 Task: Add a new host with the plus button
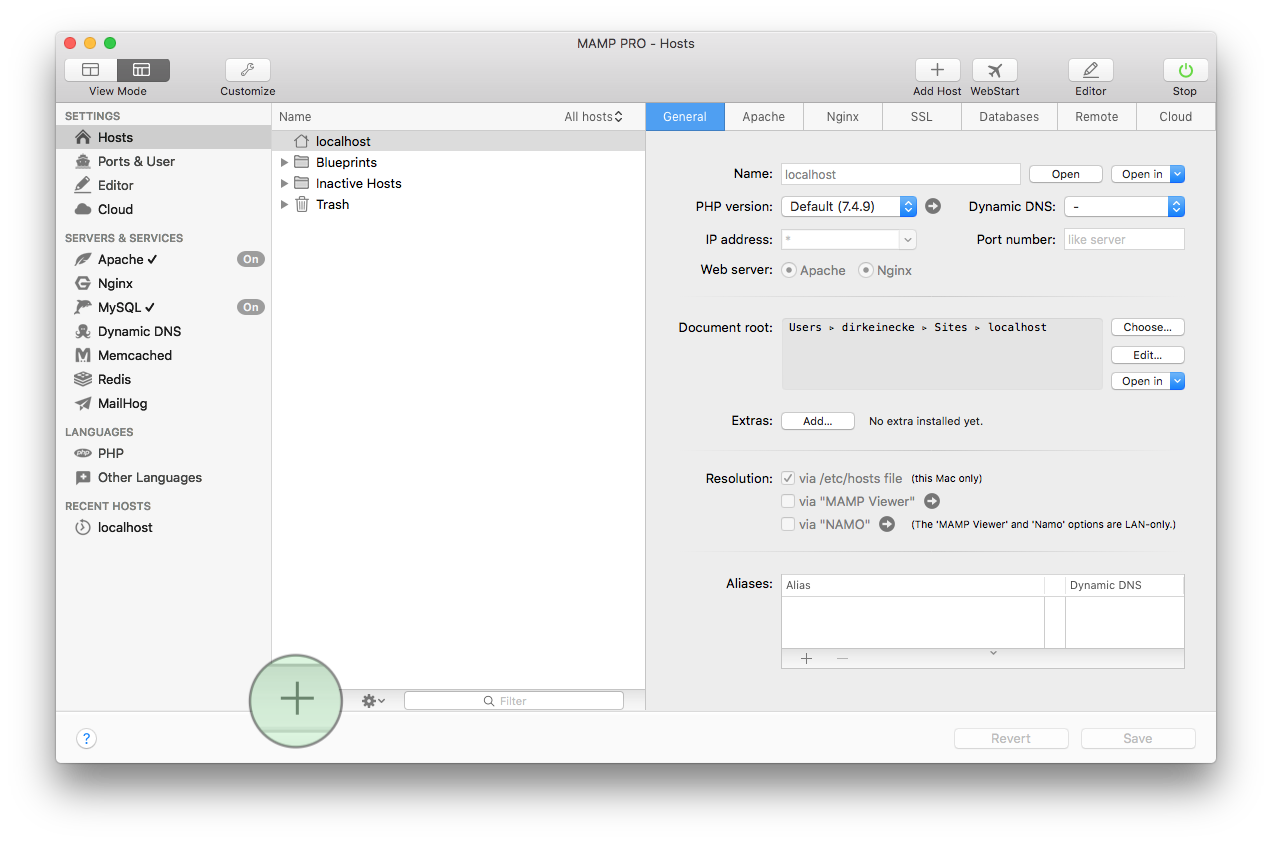tap(296, 701)
